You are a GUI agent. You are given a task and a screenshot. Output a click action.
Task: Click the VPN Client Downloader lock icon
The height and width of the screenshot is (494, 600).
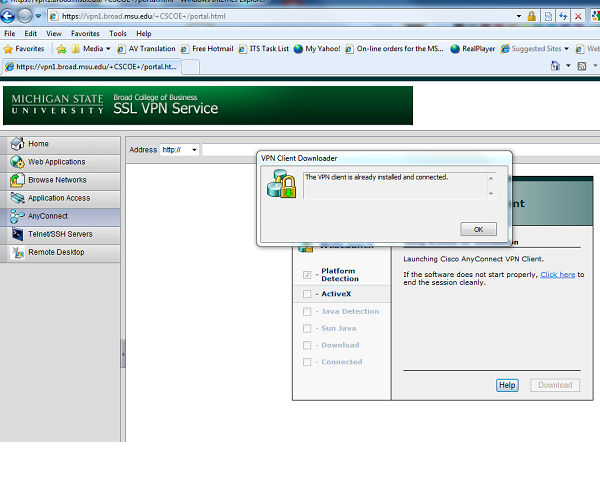pos(282,184)
